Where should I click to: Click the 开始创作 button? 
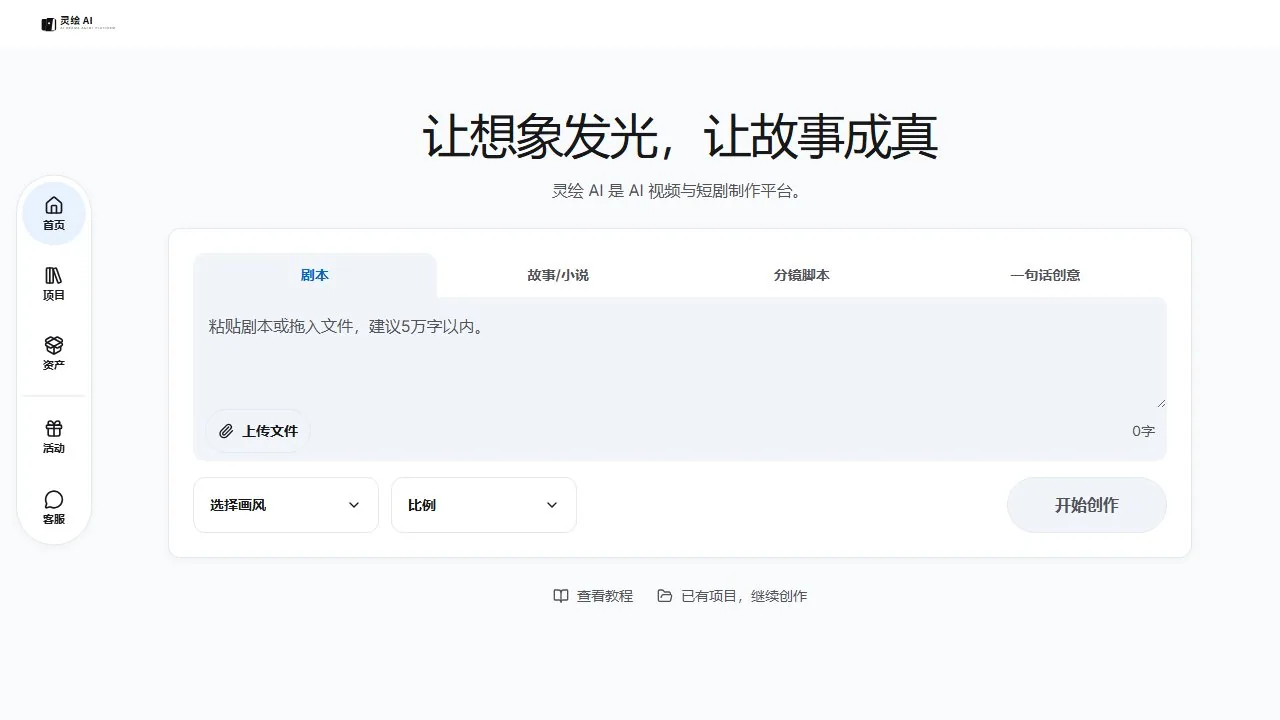coord(1087,505)
